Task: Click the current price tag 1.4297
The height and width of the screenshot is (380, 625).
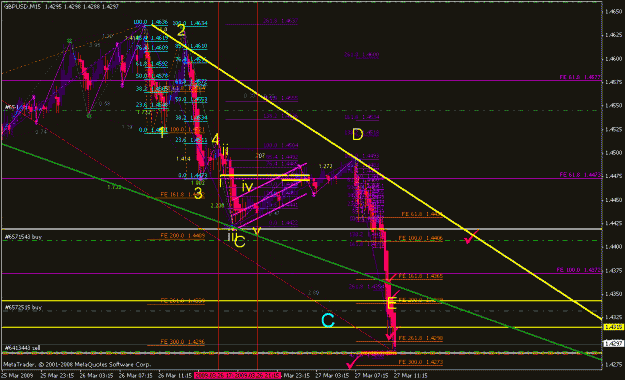Action: click(x=613, y=343)
